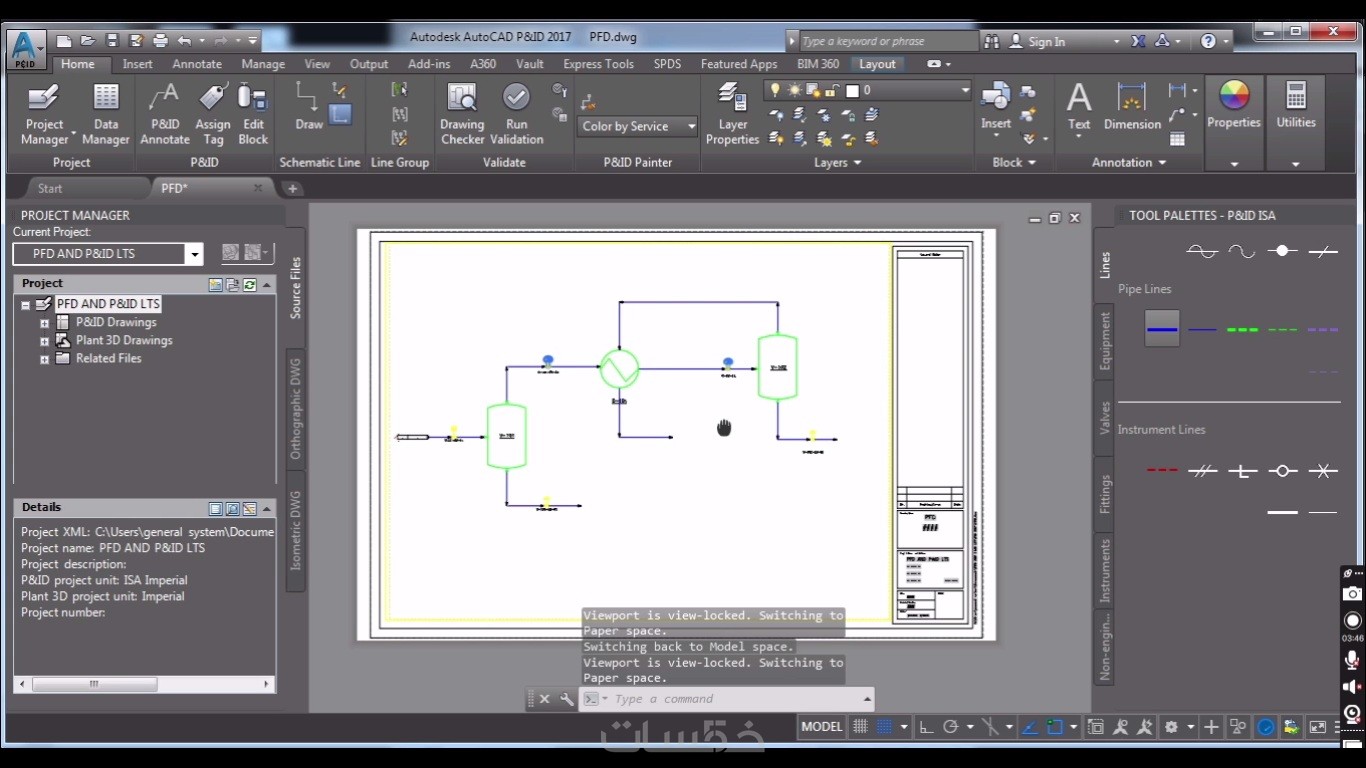This screenshot has height=768, width=1366.
Task: Click Sign In
Action: 1046,41
